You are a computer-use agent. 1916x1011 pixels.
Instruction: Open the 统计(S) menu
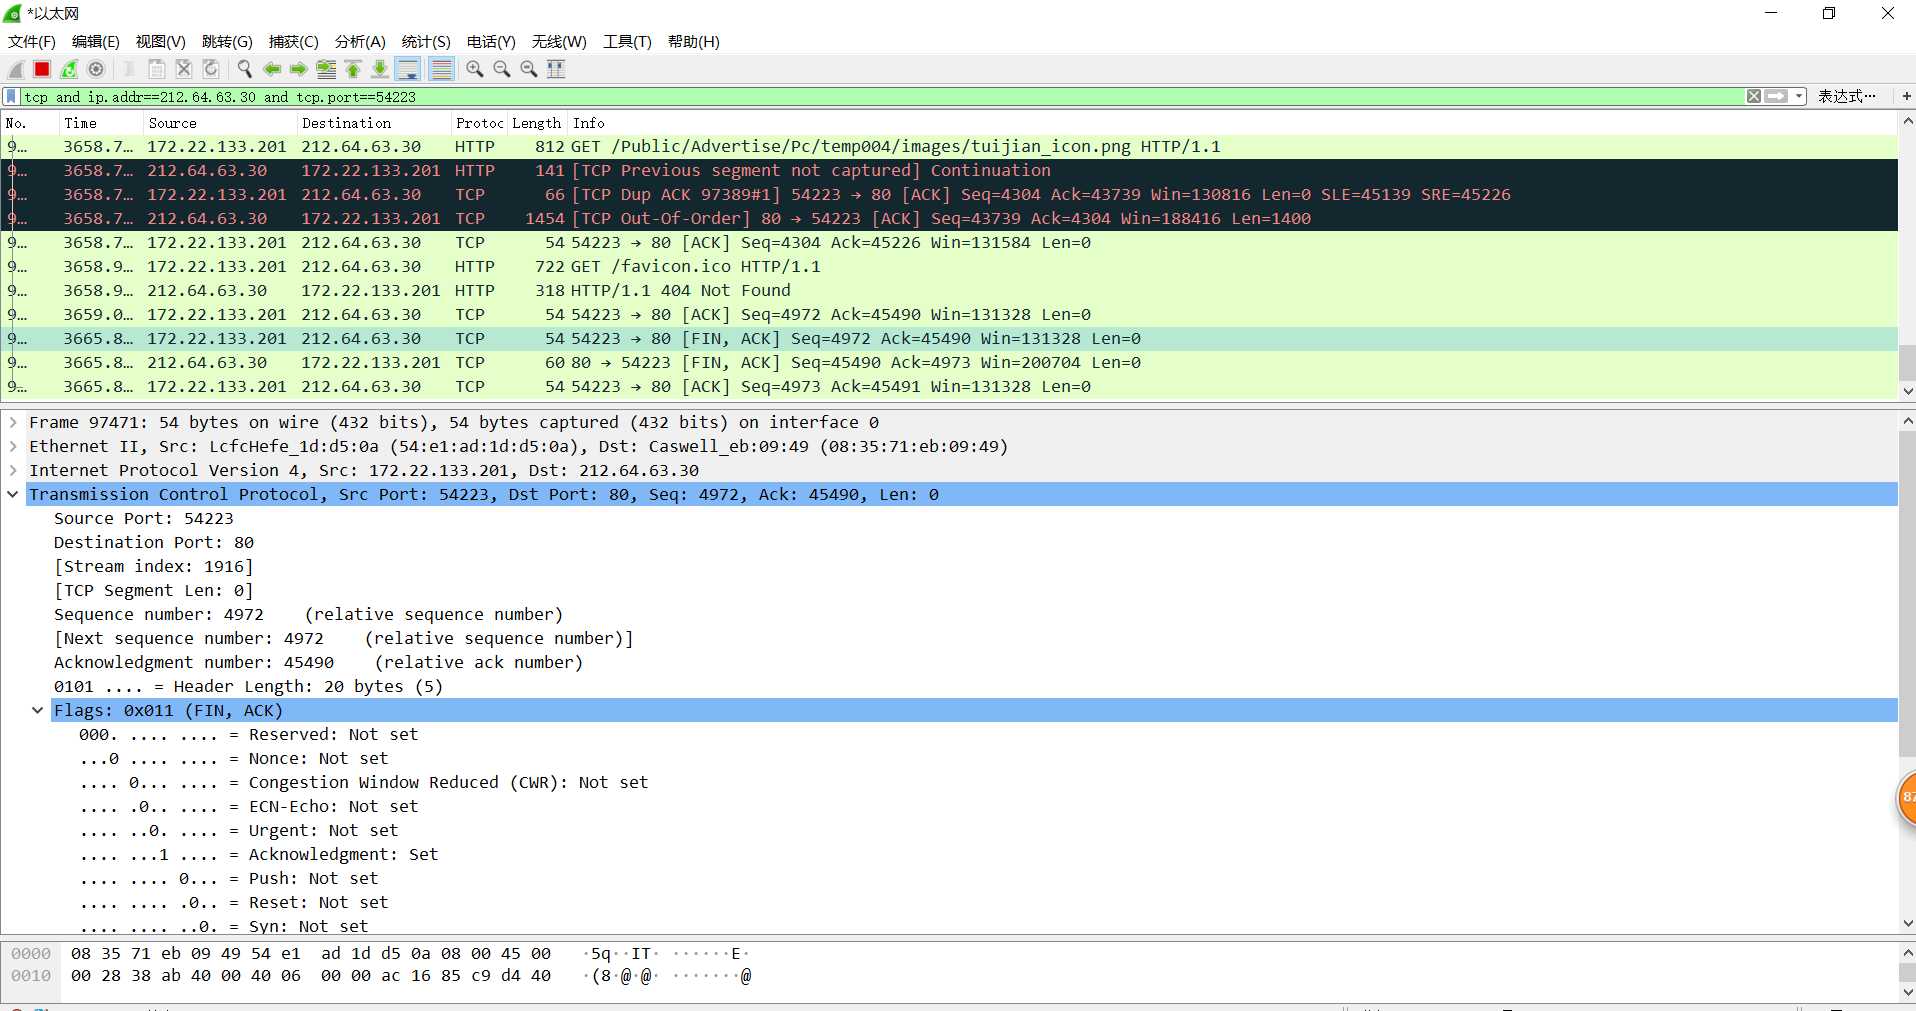click(x=426, y=41)
